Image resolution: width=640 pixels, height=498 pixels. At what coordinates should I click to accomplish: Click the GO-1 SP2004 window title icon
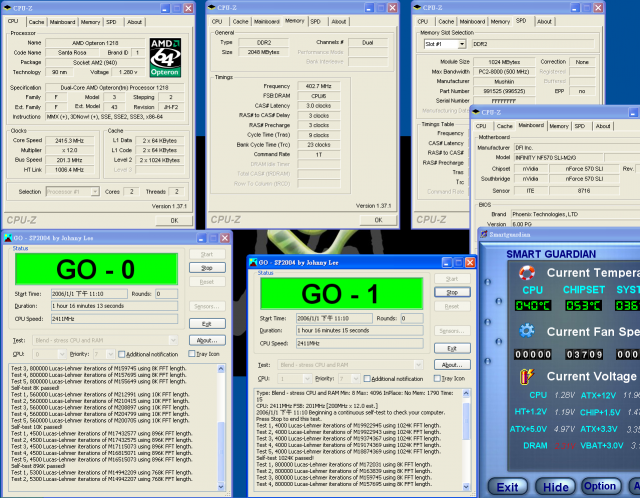pyautogui.click(x=253, y=262)
